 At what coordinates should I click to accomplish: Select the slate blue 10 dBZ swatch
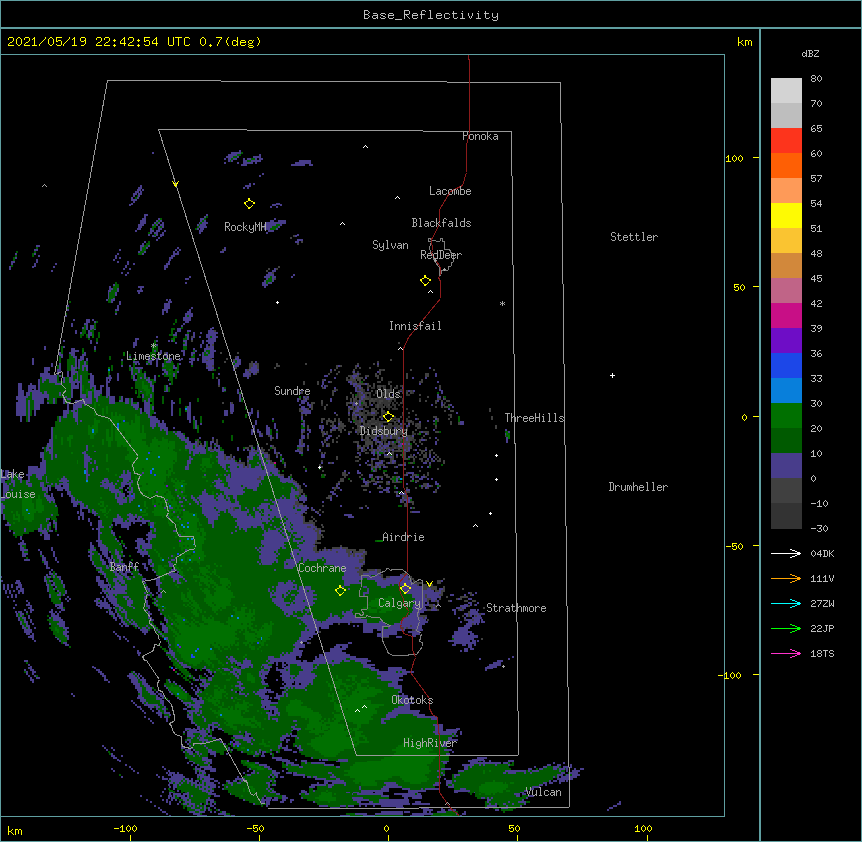(x=786, y=466)
